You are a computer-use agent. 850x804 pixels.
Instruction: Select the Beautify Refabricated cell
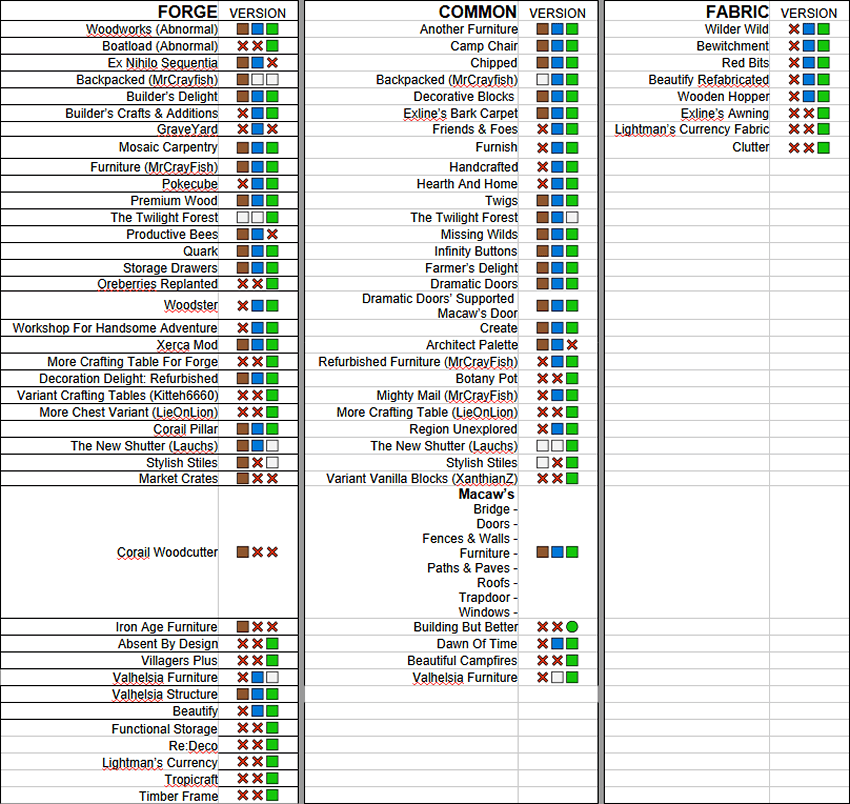tap(687, 80)
